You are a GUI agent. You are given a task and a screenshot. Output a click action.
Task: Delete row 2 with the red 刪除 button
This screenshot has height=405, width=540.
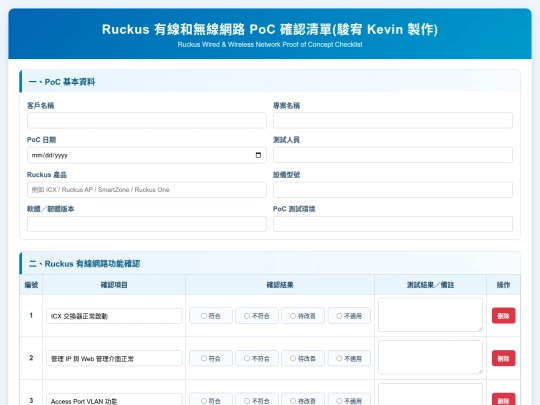pyautogui.click(x=503, y=358)
